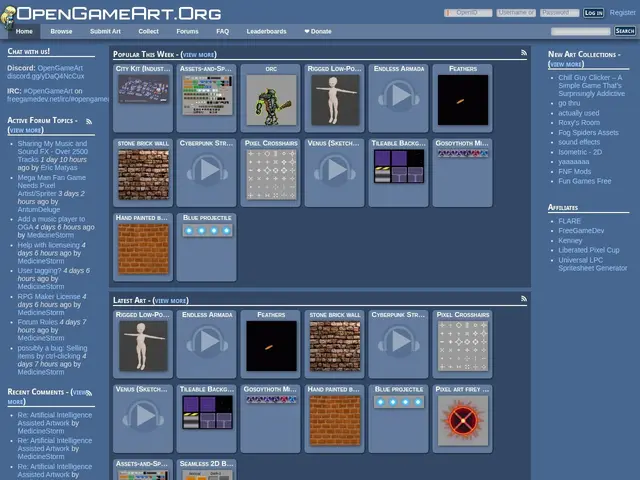The image size is (640, 480).
Task: Play Venus (Sketch...) audio in Latest Art
Action: tap(143, 416)
